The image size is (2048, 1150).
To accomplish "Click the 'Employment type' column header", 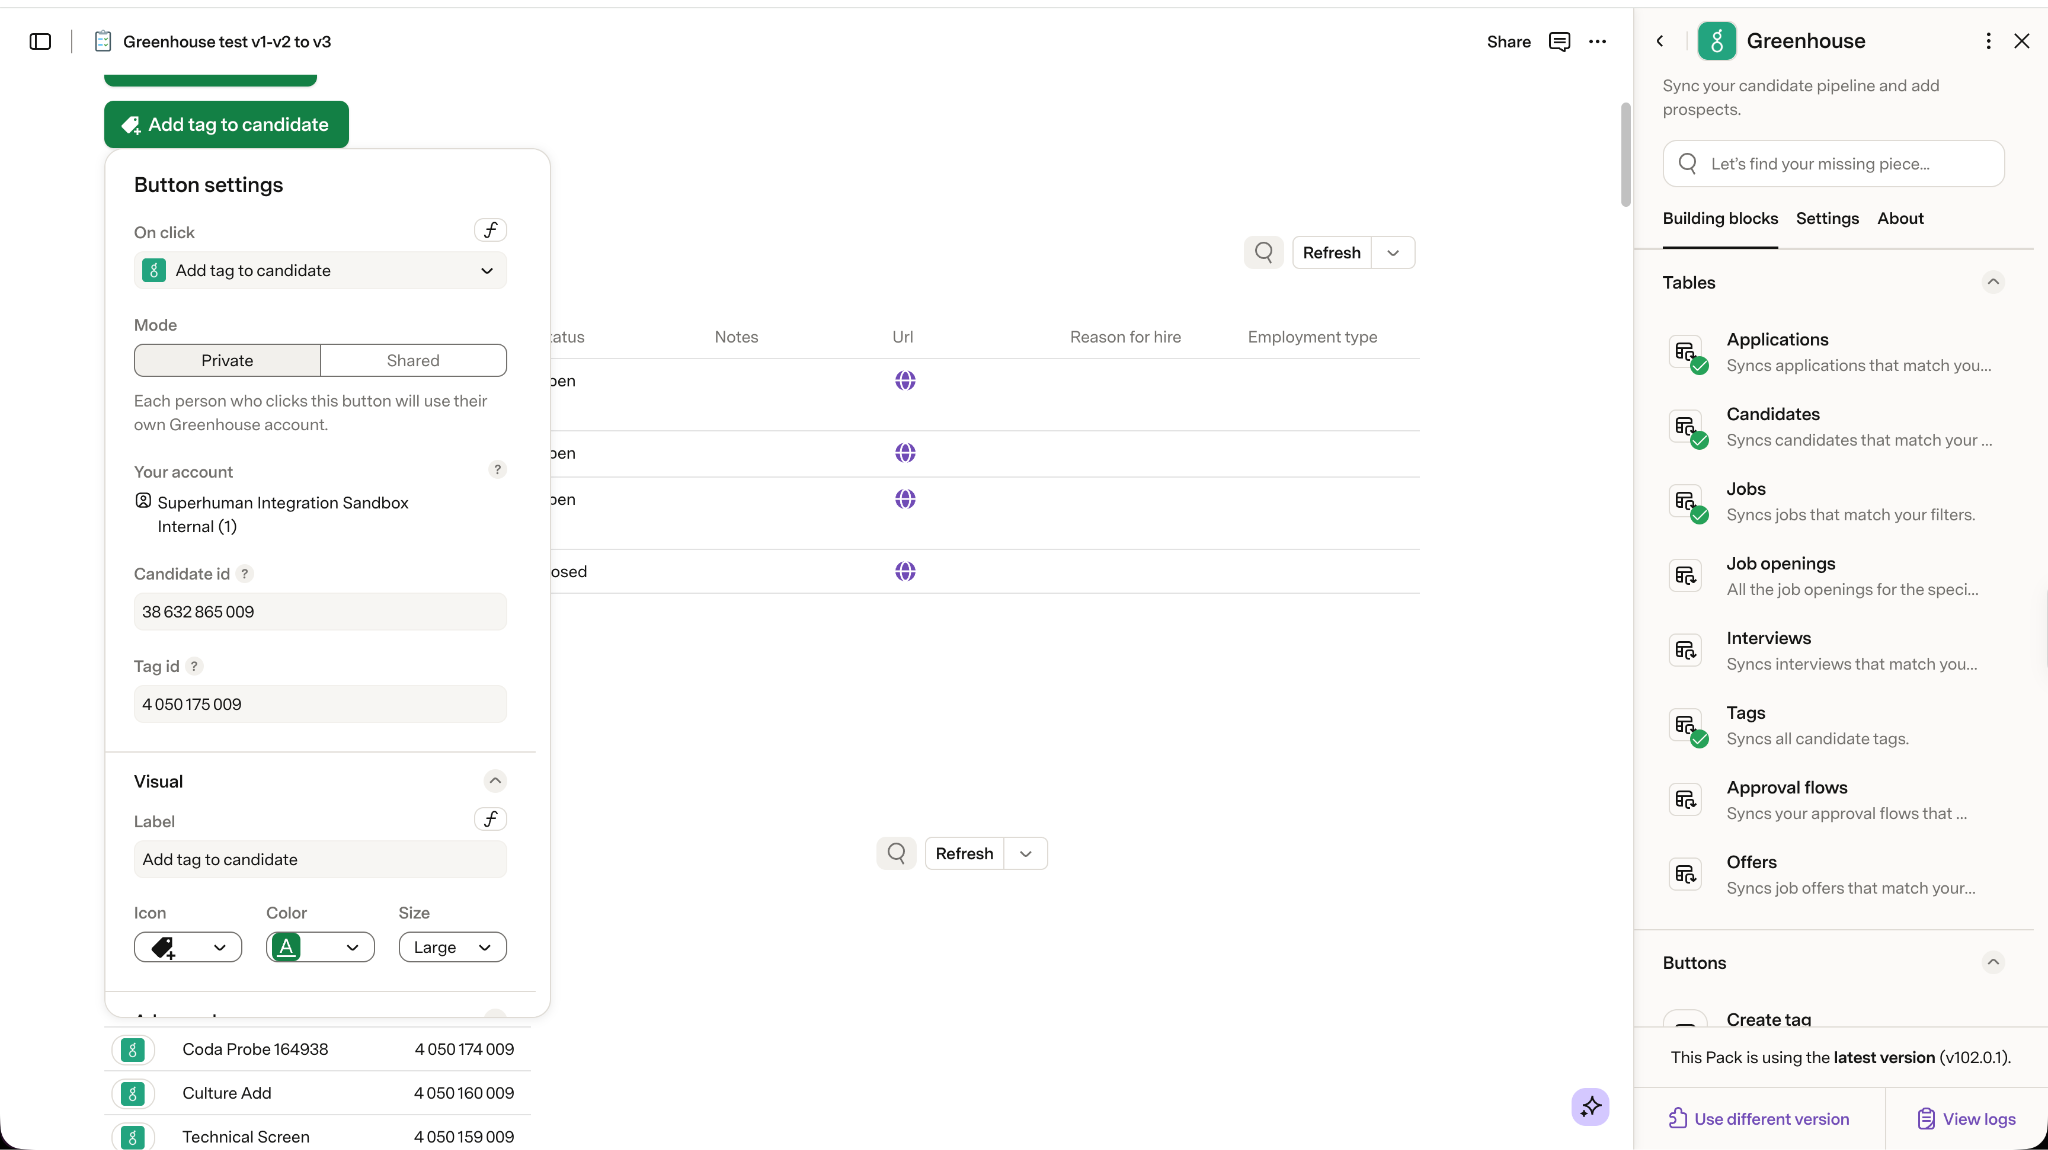I will [x=1312, y=337].
